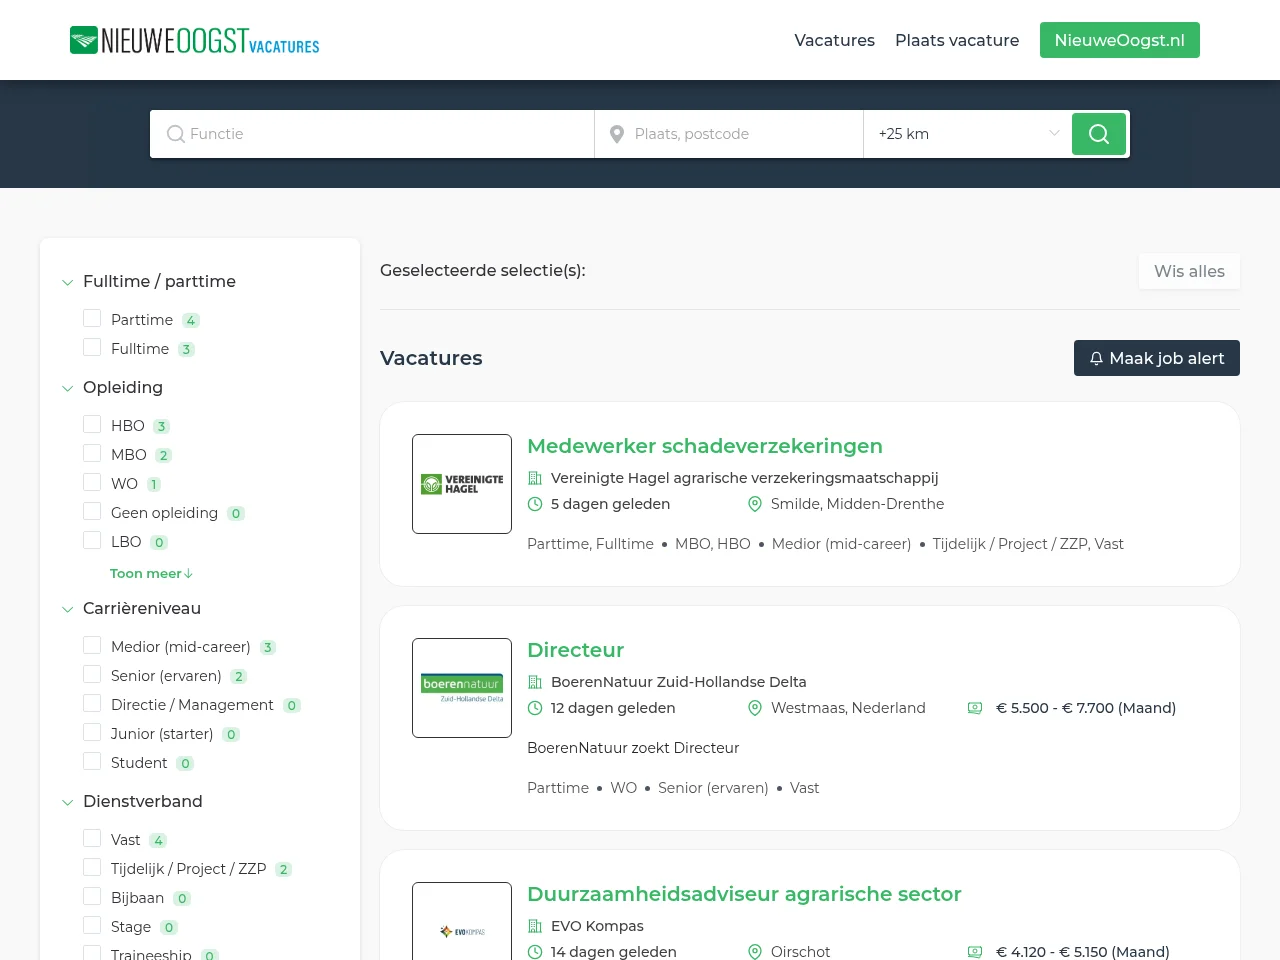Open Medewerker schadeverzekeringen vacancy
The image size is (1280, 960).
[705, 446]
